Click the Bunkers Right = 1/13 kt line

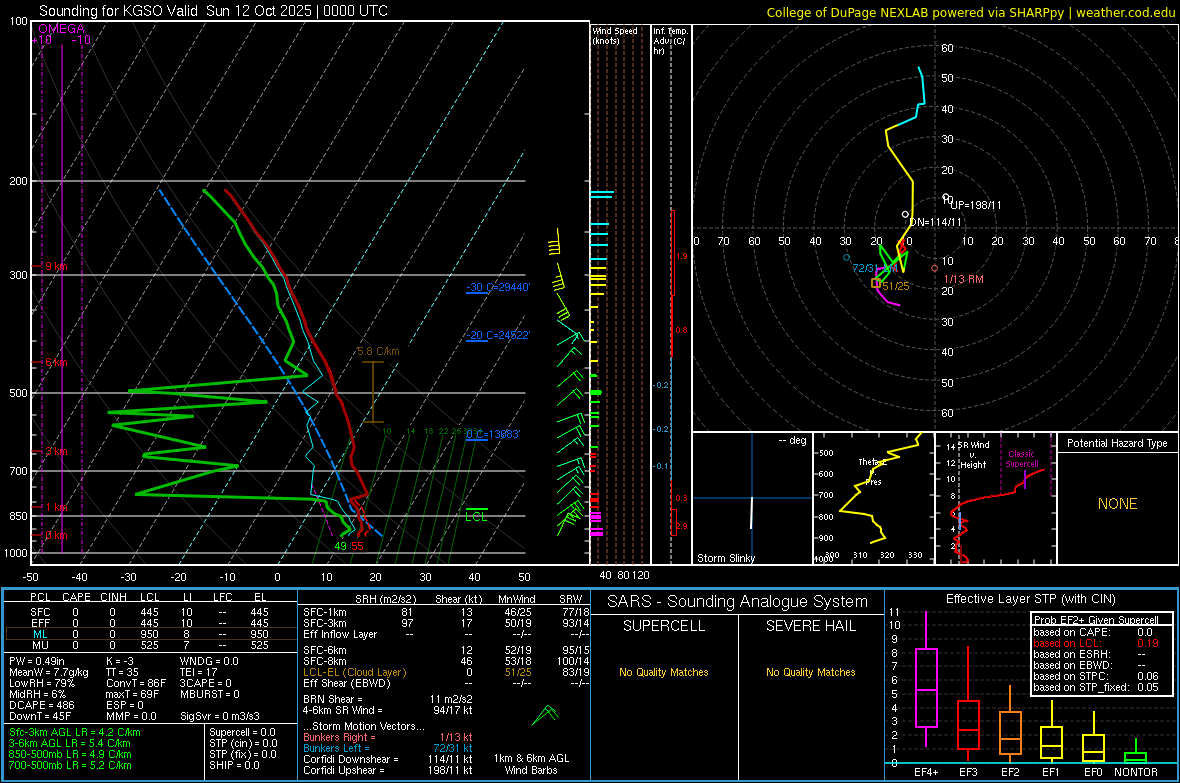[x=388, y=737]
